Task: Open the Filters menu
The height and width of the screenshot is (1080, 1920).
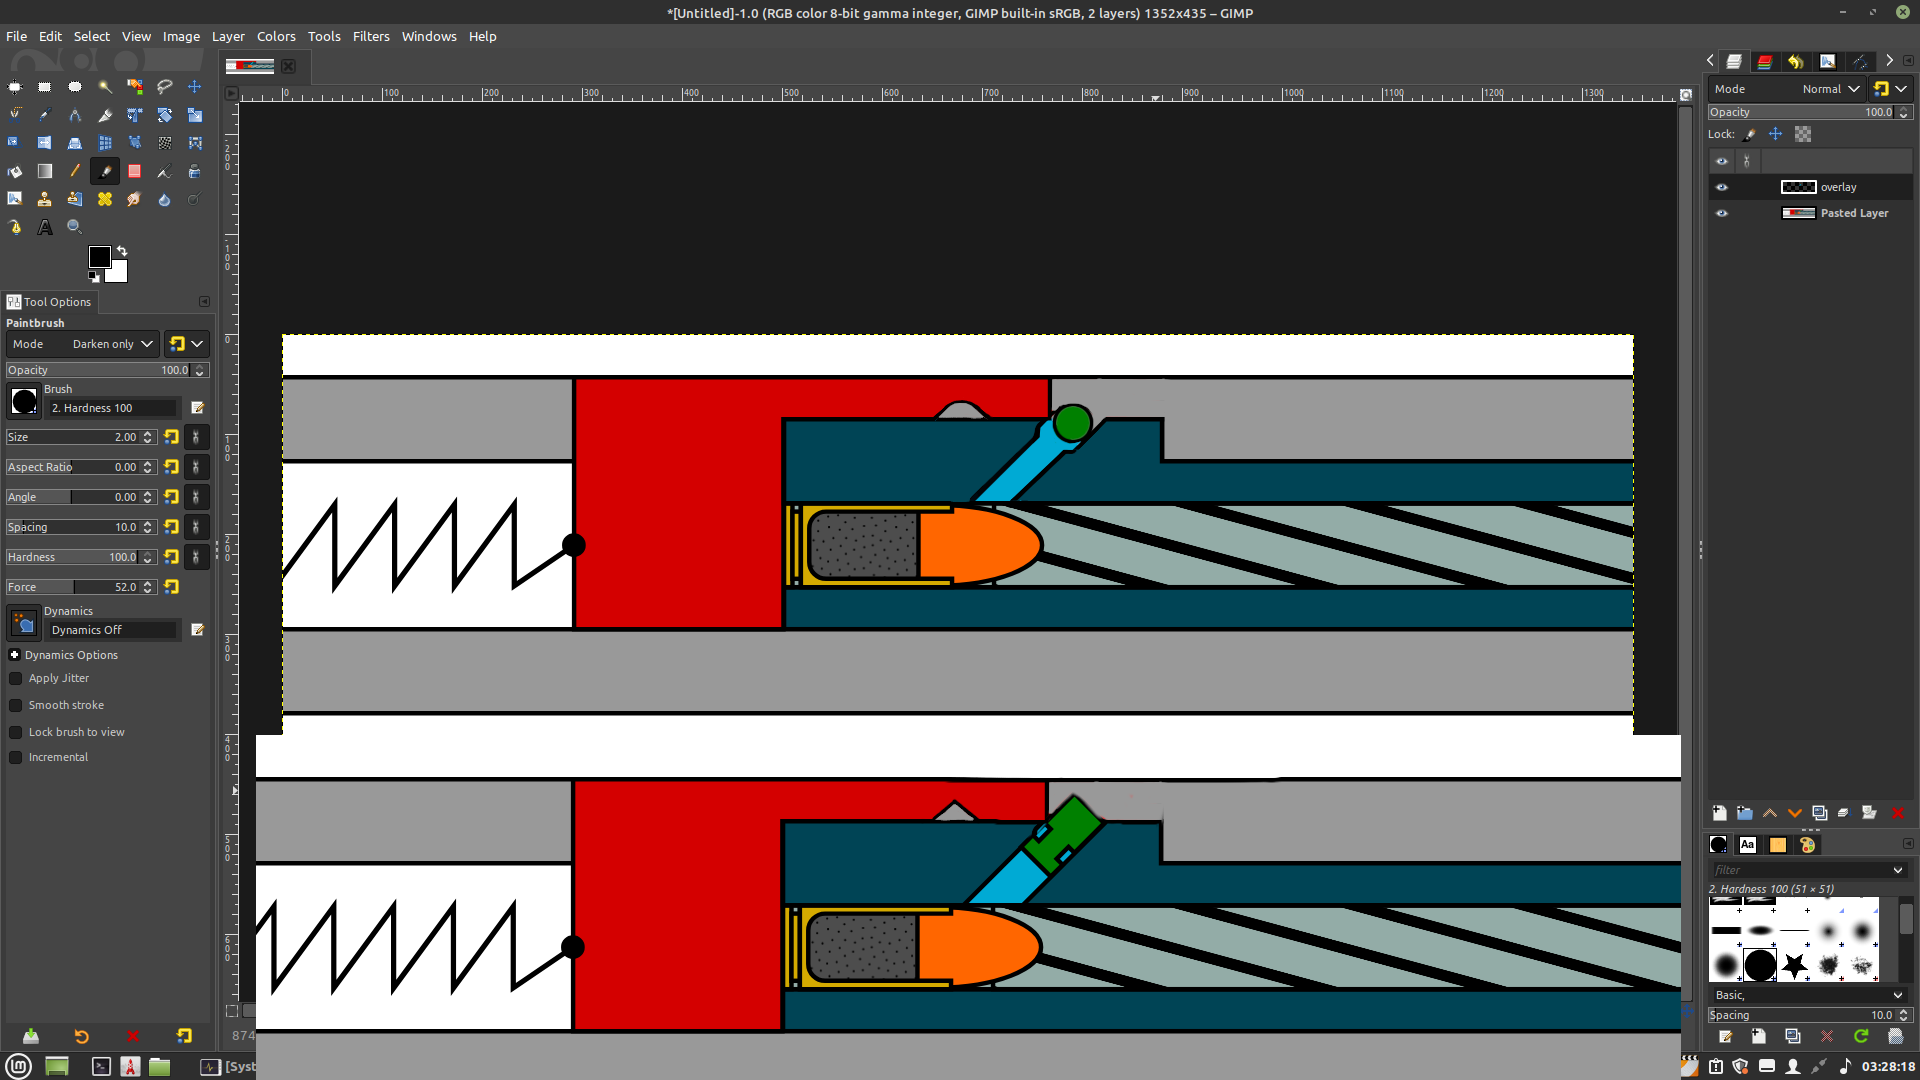Action: tap(371, 36)
